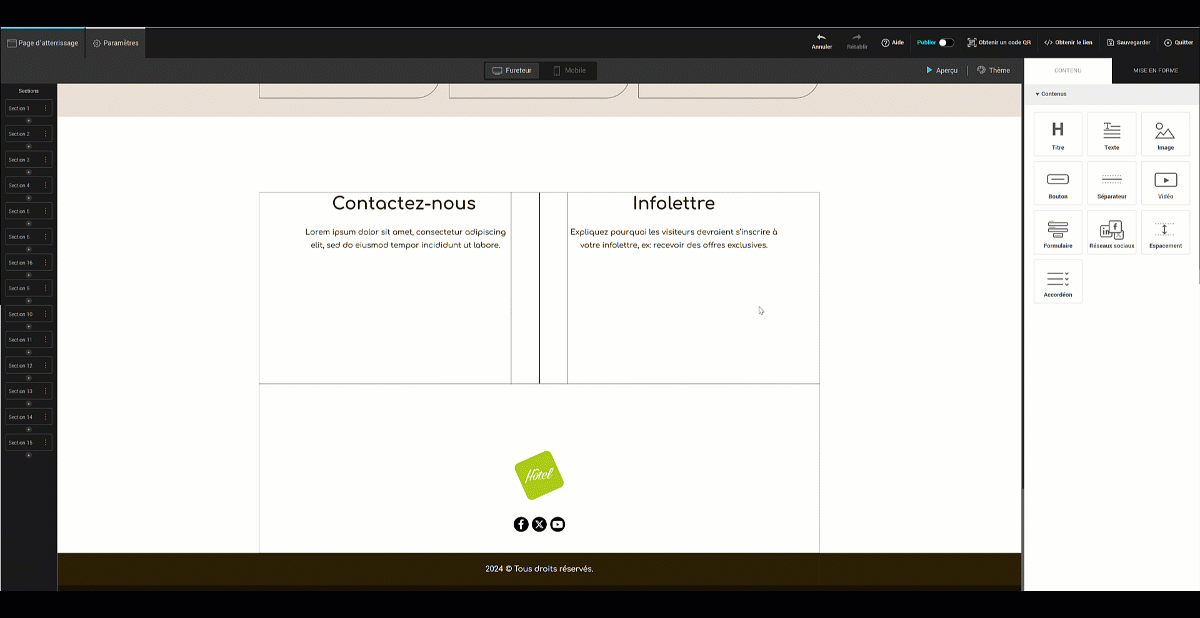Select Section 13 in sections list
Screen dimensions: 1200x618
pos(28,391)
